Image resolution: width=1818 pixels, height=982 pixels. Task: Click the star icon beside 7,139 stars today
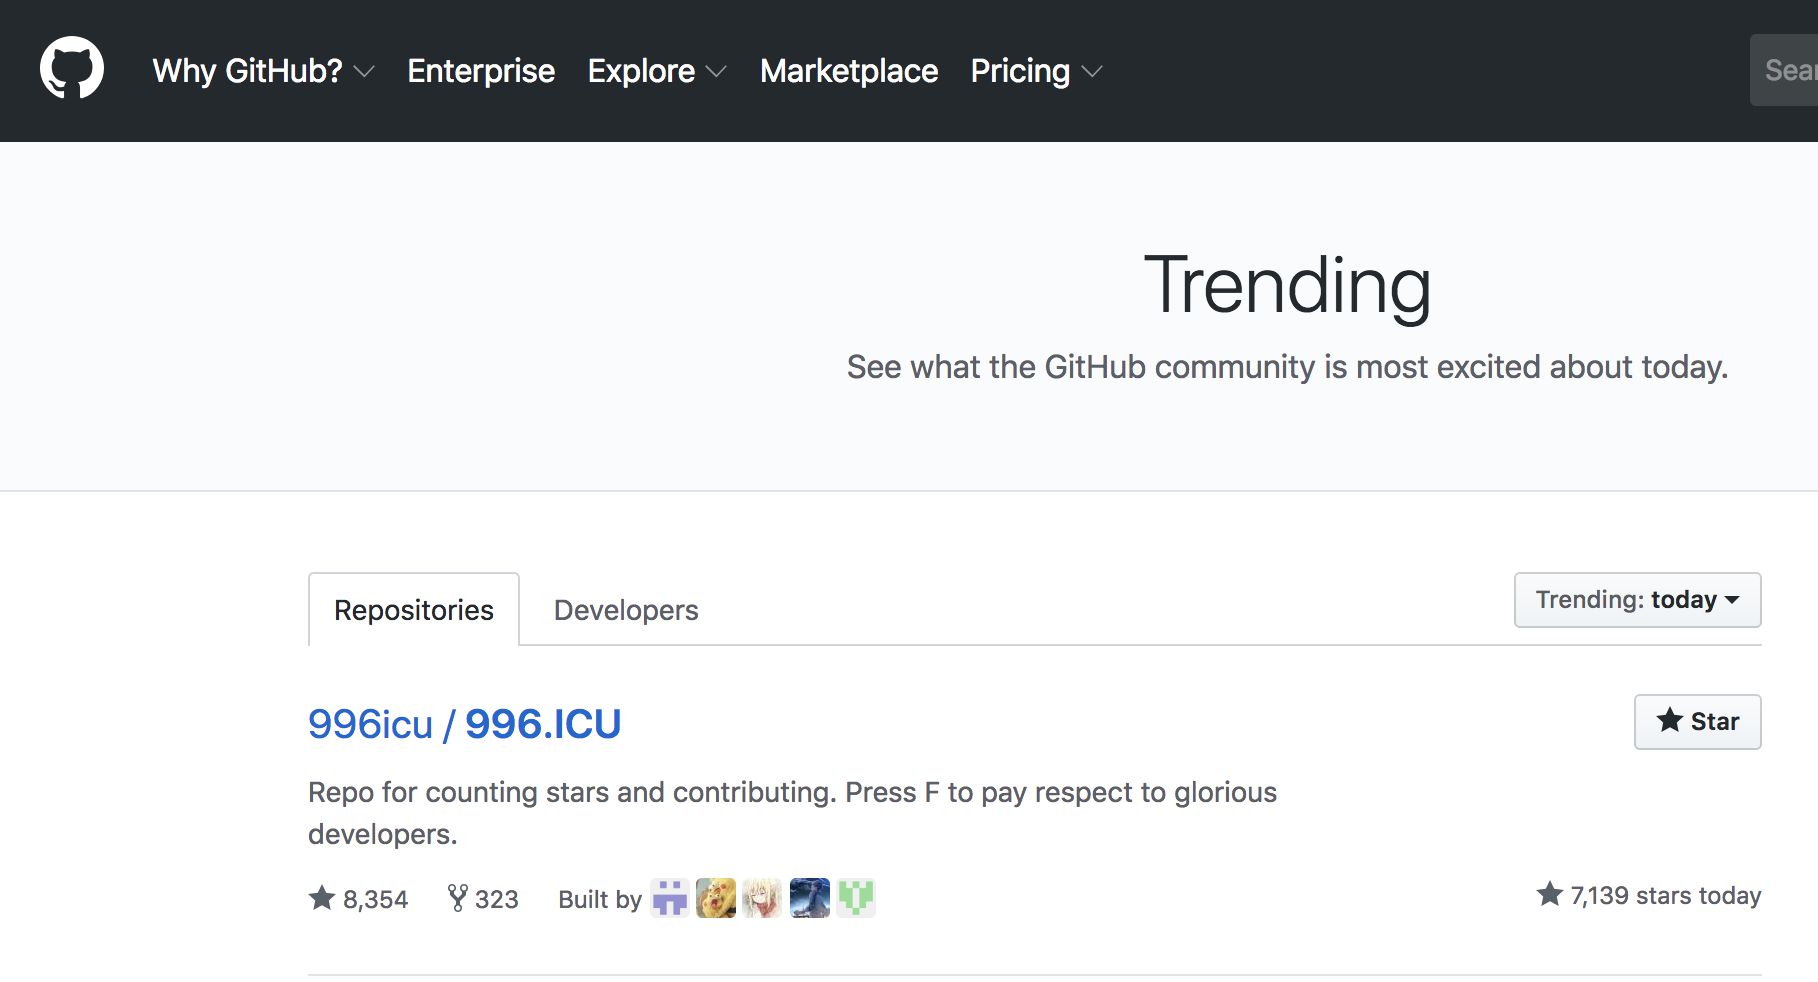tap(1550, 894)
